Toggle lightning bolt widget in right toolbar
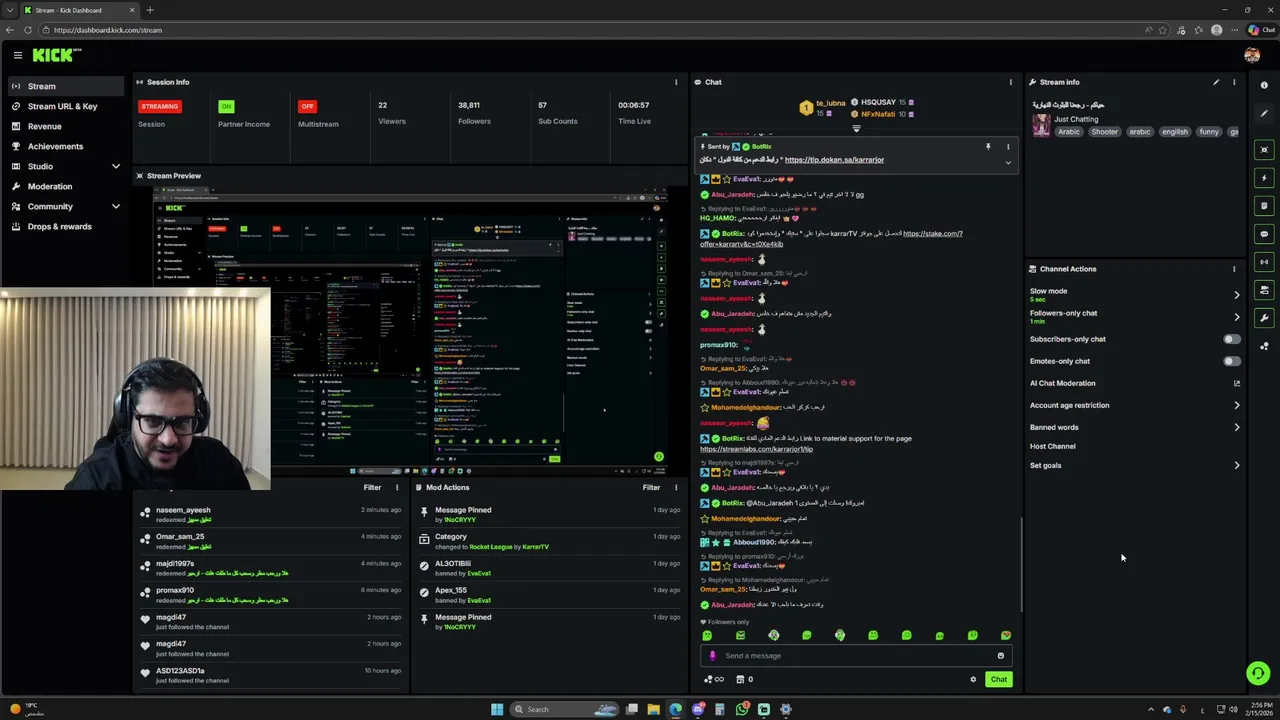Image resolution: width=1280 pixels, height=720 pixels. 1264,178
